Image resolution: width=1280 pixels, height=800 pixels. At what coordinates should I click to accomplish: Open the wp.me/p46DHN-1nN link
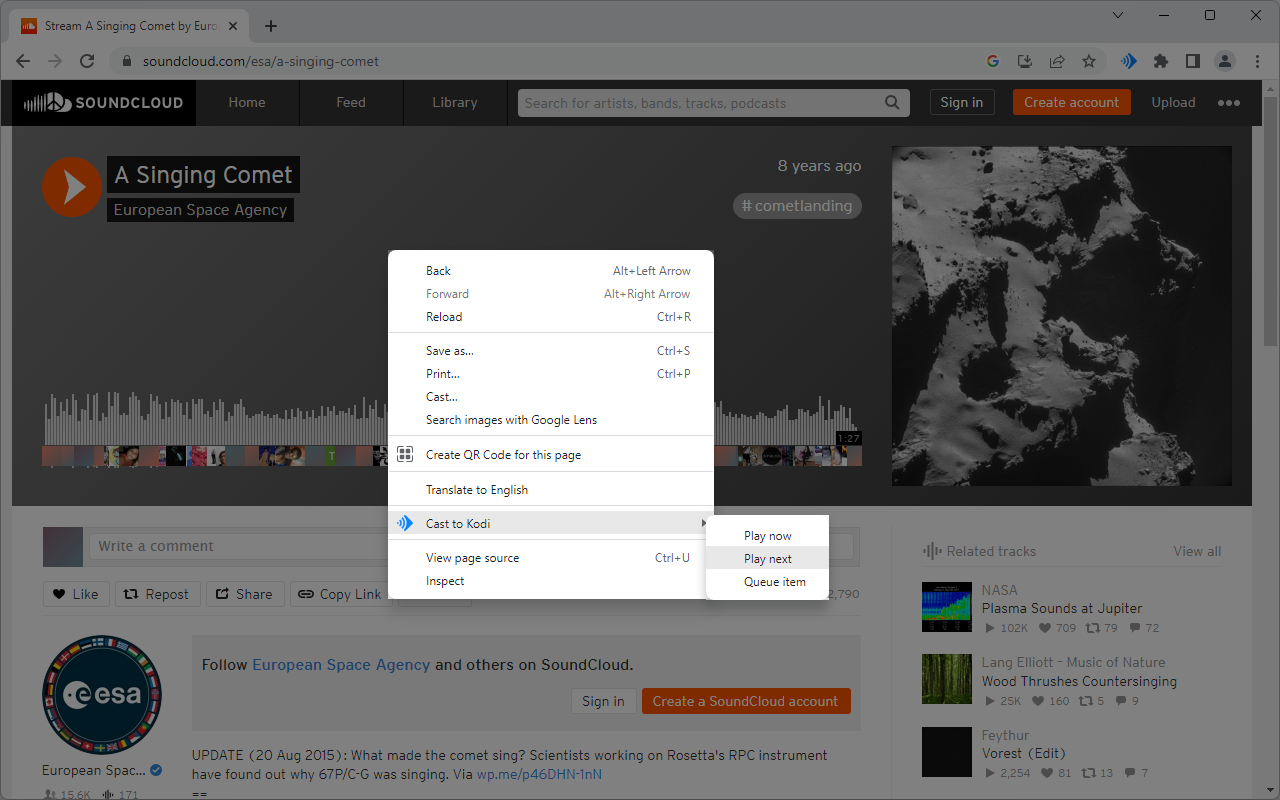point(539,774)
